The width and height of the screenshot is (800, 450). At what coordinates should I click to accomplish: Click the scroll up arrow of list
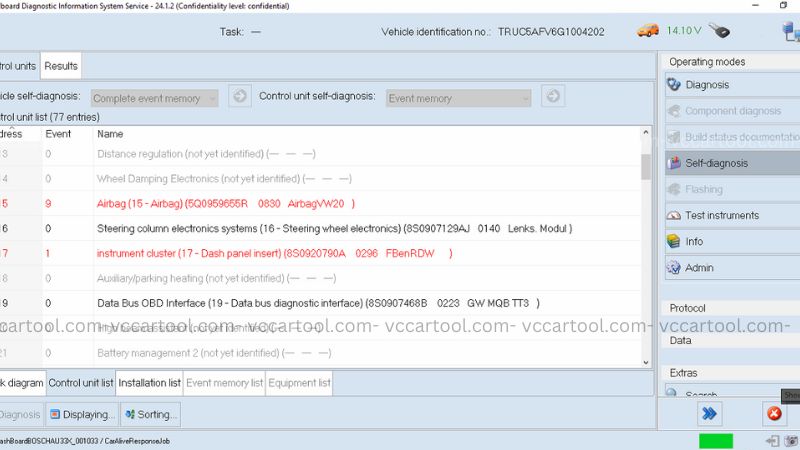[646, 132]
